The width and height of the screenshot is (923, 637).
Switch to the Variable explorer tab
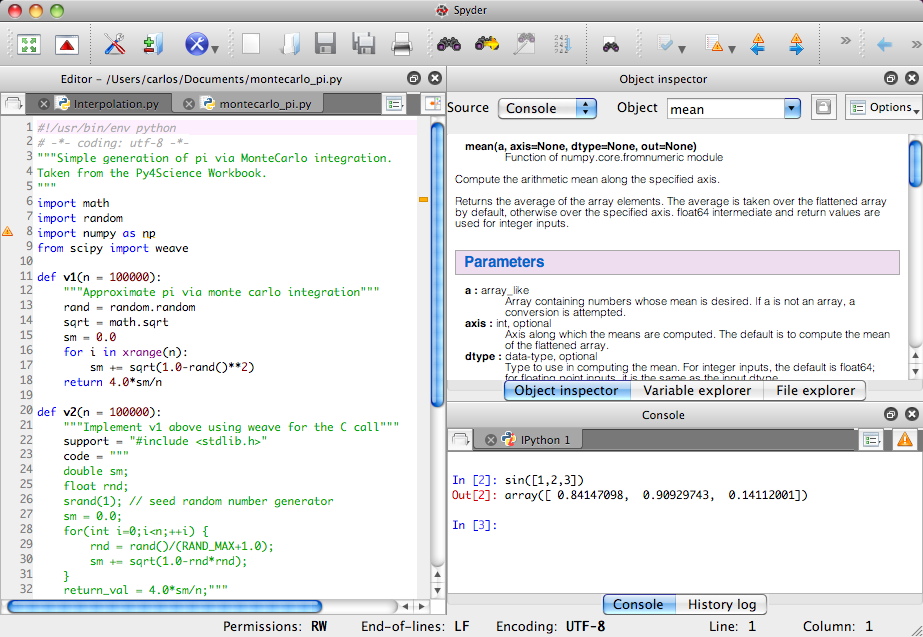pyautogui.click(x=697, y=390)
